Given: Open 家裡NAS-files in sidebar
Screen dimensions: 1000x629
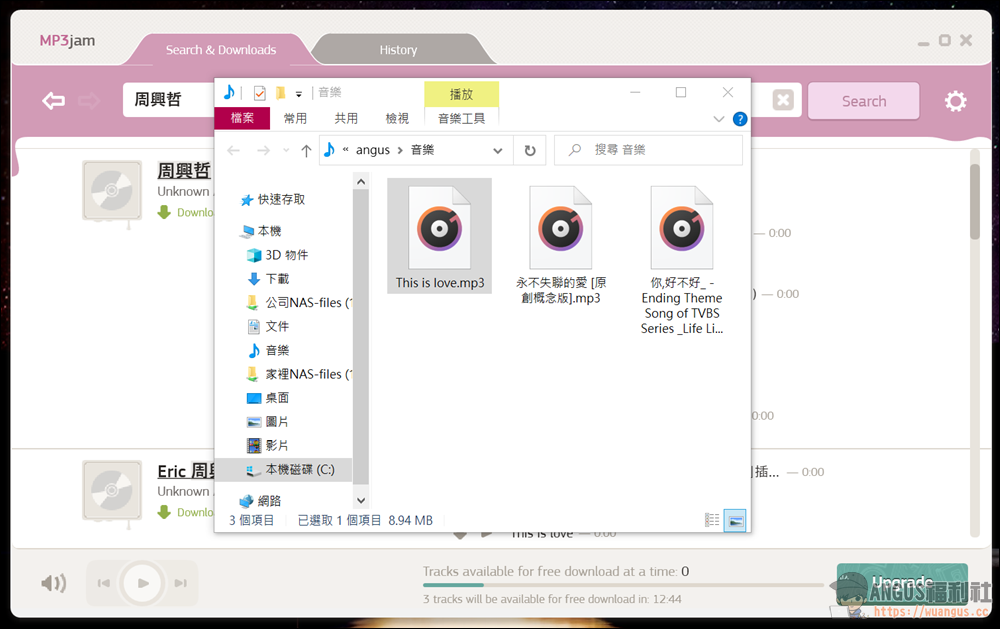Looking at the screenshot, I should coord(308,374).
